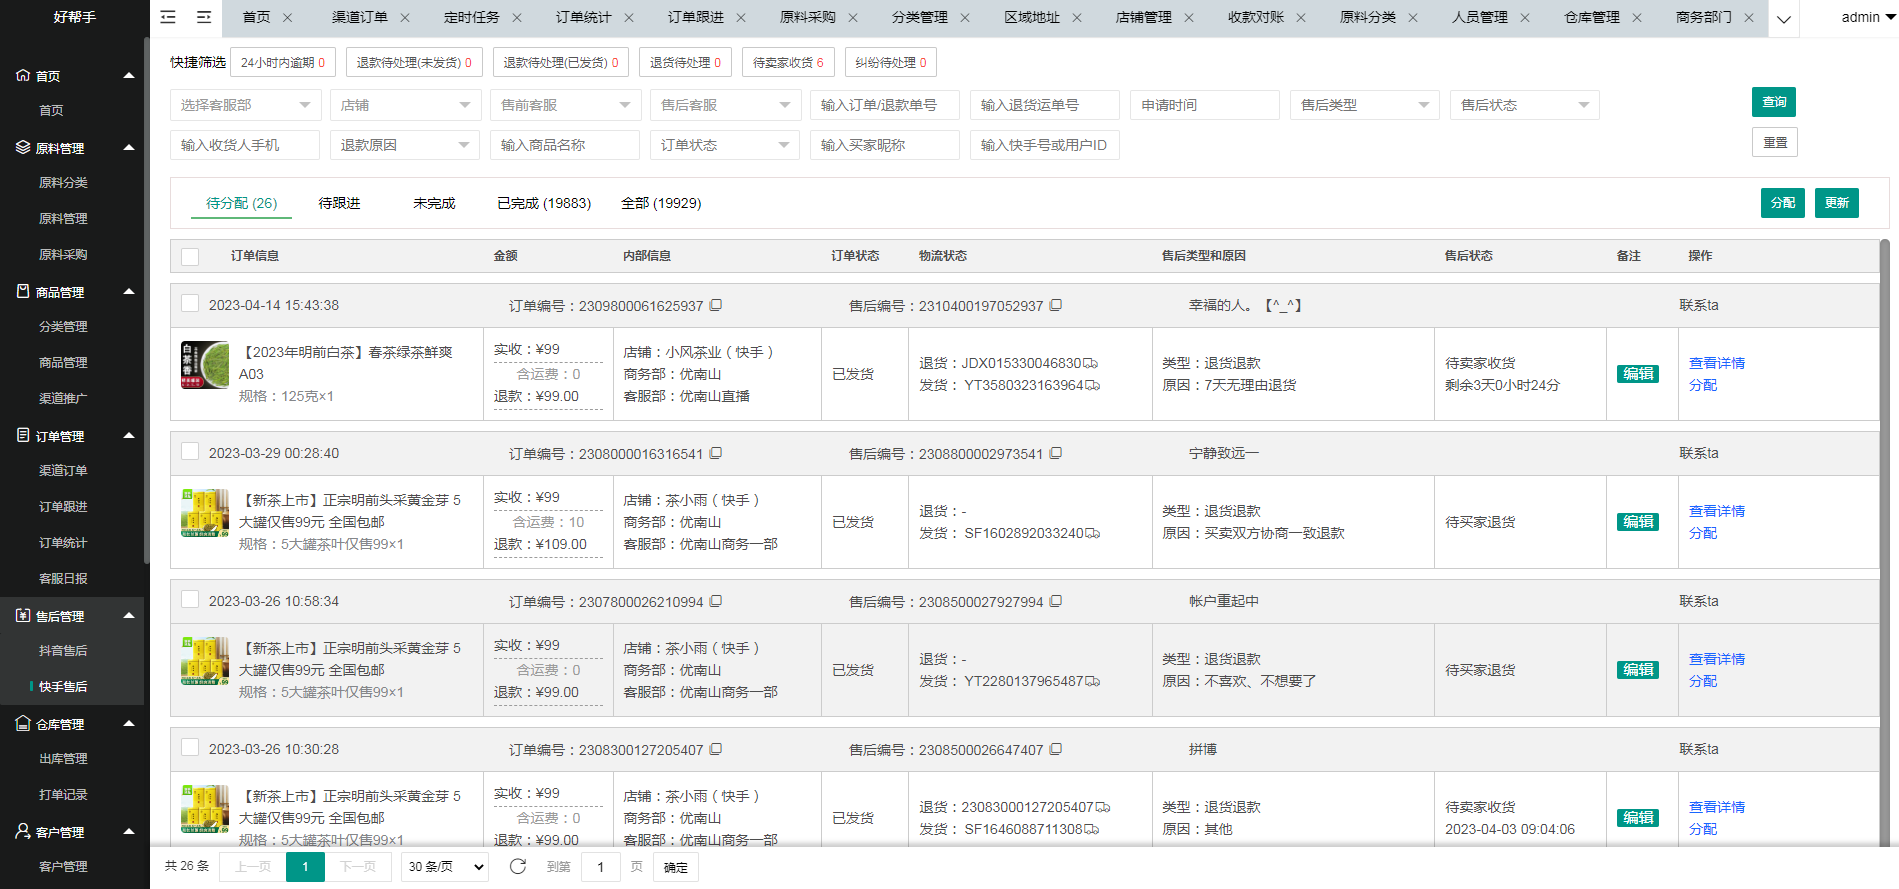Open the 订单状态 dropdown filter
The height and width of the screenshot is (889, 1899).
pyautogui.click(x=725, y=145)
